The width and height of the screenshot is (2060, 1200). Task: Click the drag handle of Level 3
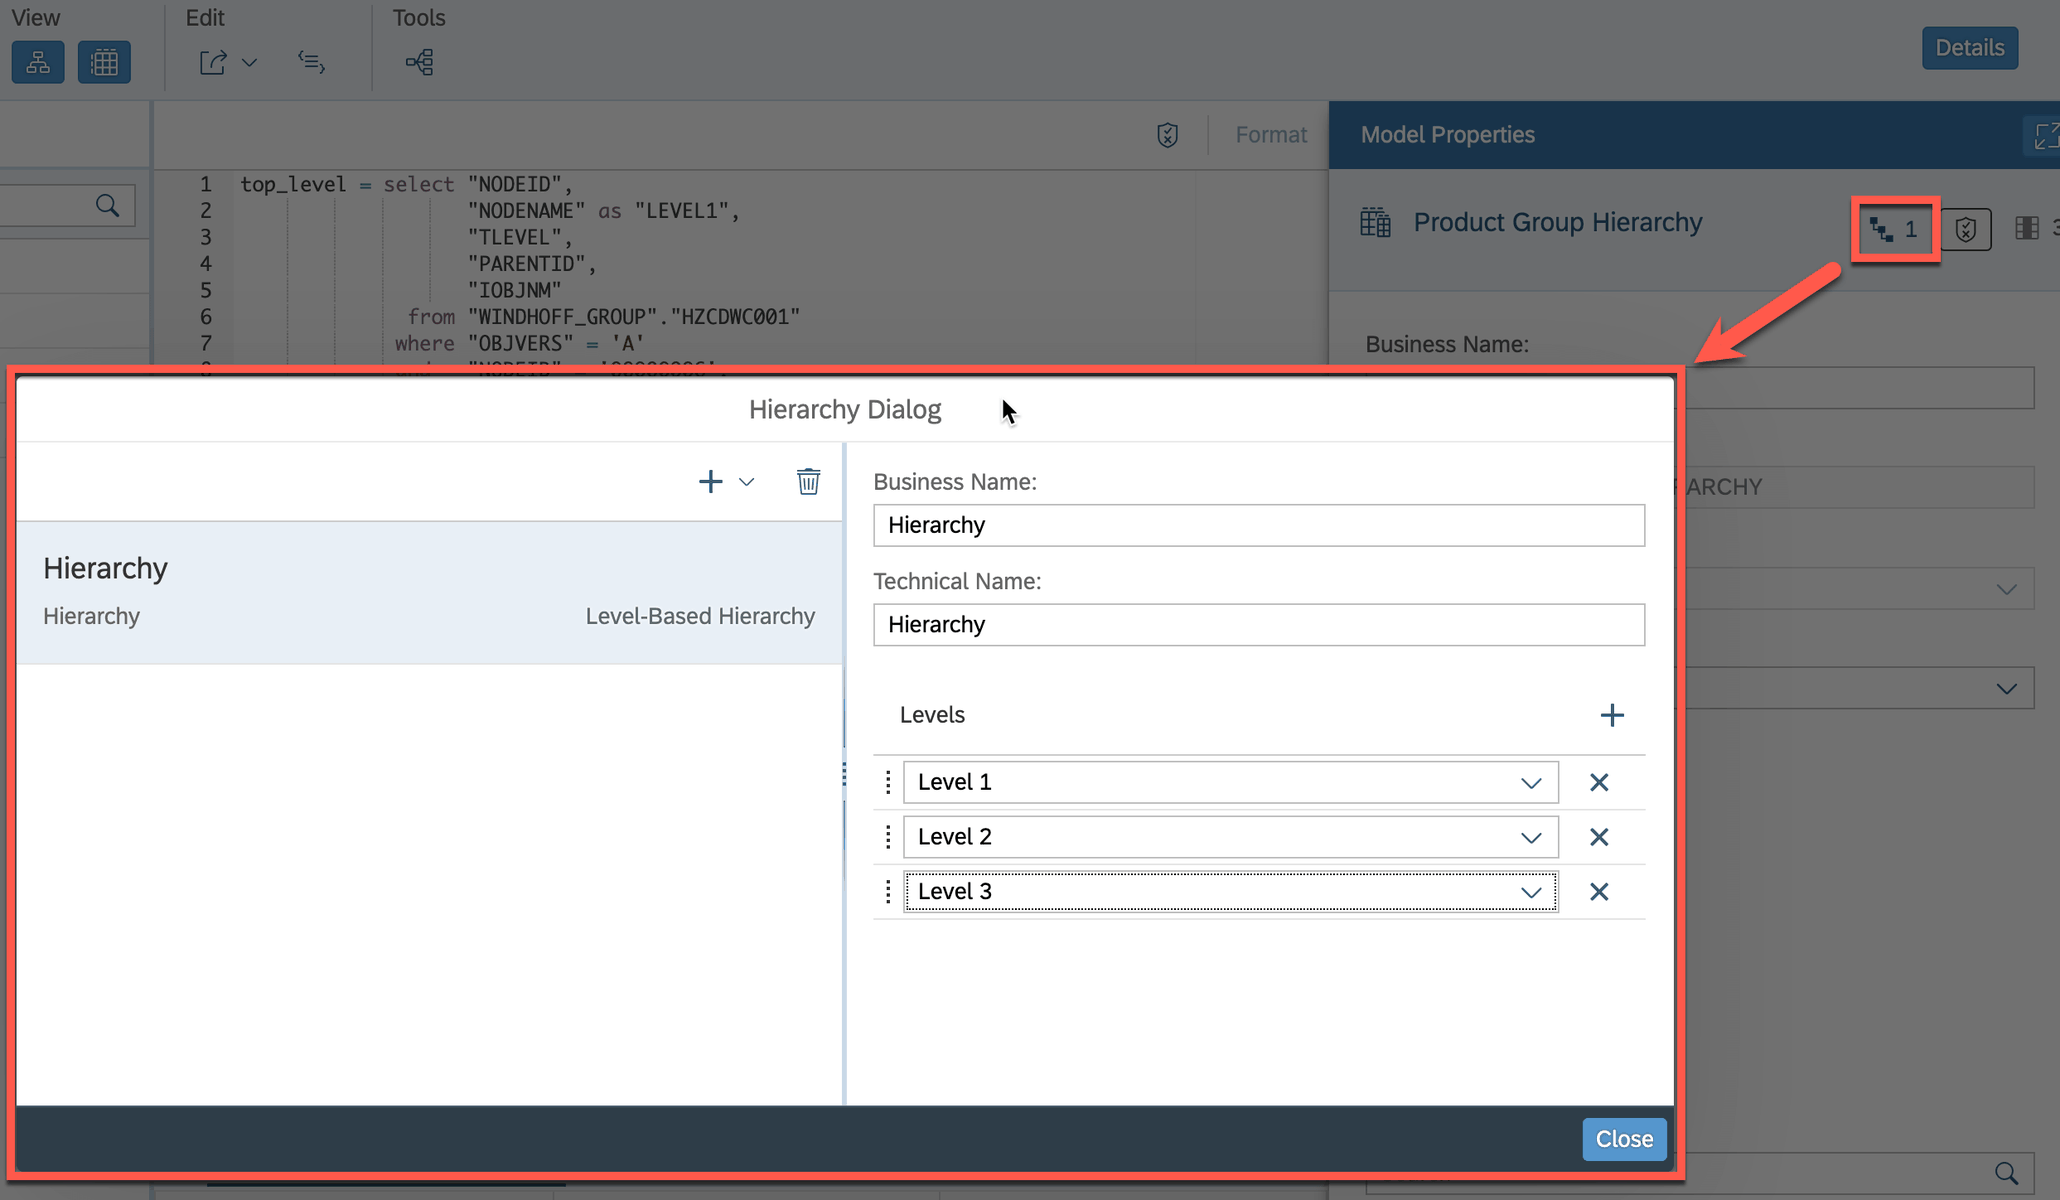click(x=887, y=892)
